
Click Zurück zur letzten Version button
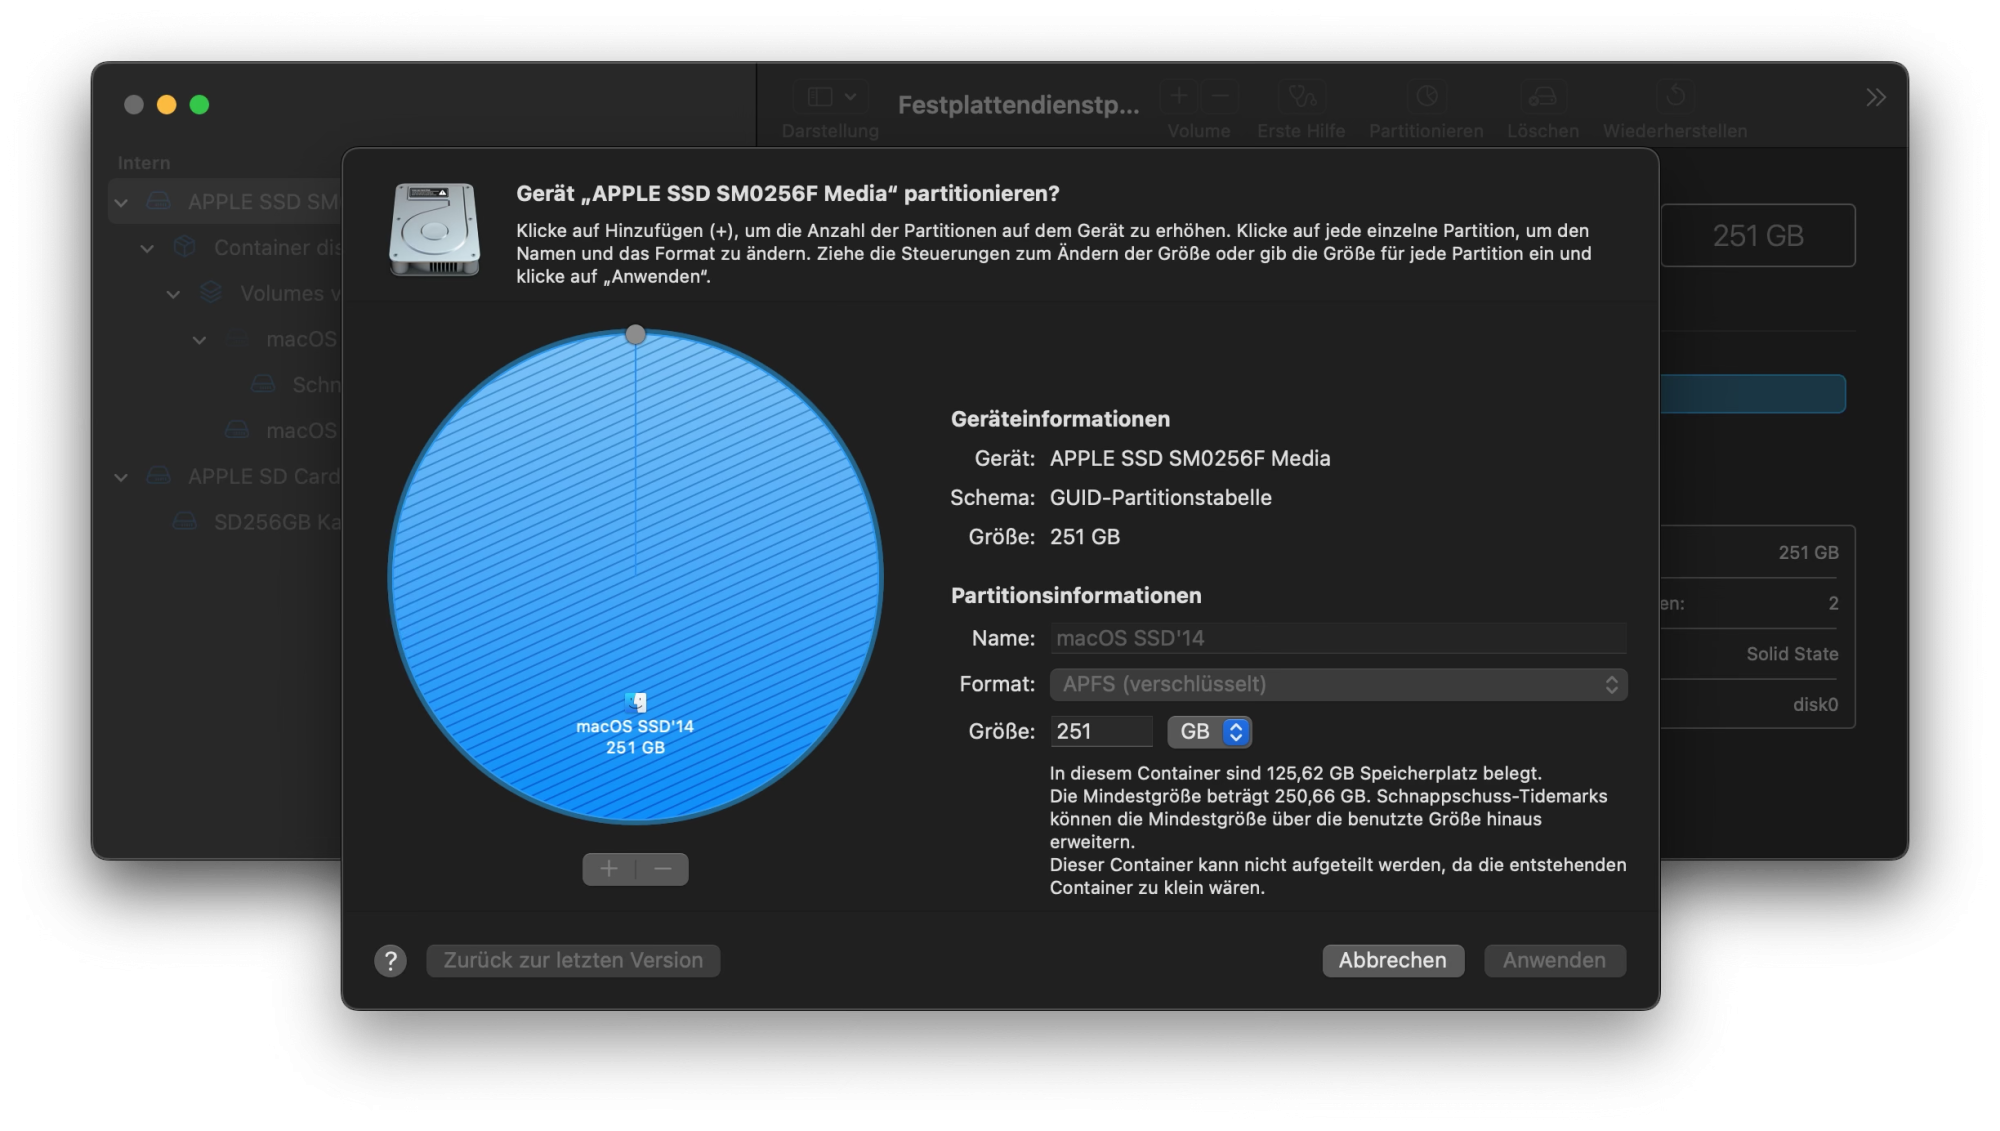[x=573, y=961]
